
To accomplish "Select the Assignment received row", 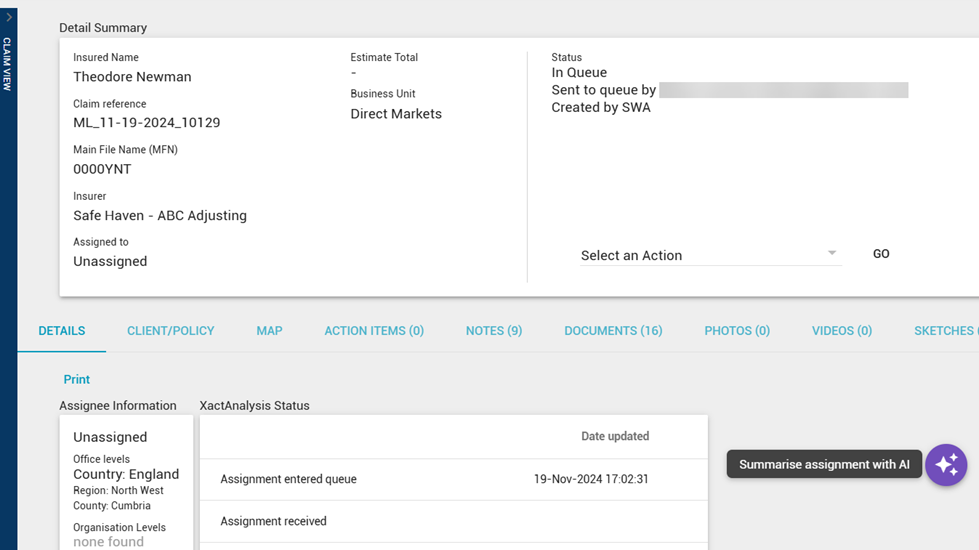I will click(x=454, y=521).
